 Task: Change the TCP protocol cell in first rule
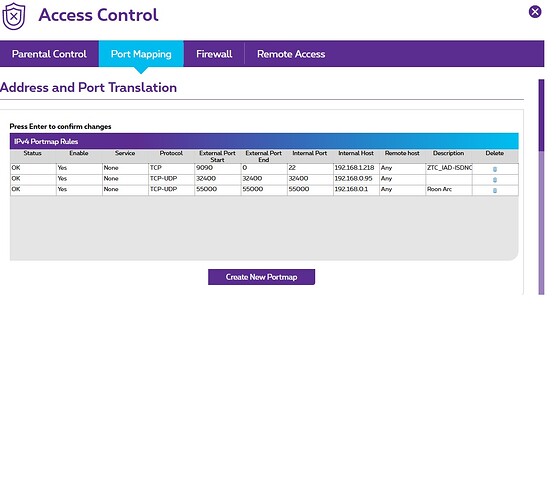coord(172,168)
